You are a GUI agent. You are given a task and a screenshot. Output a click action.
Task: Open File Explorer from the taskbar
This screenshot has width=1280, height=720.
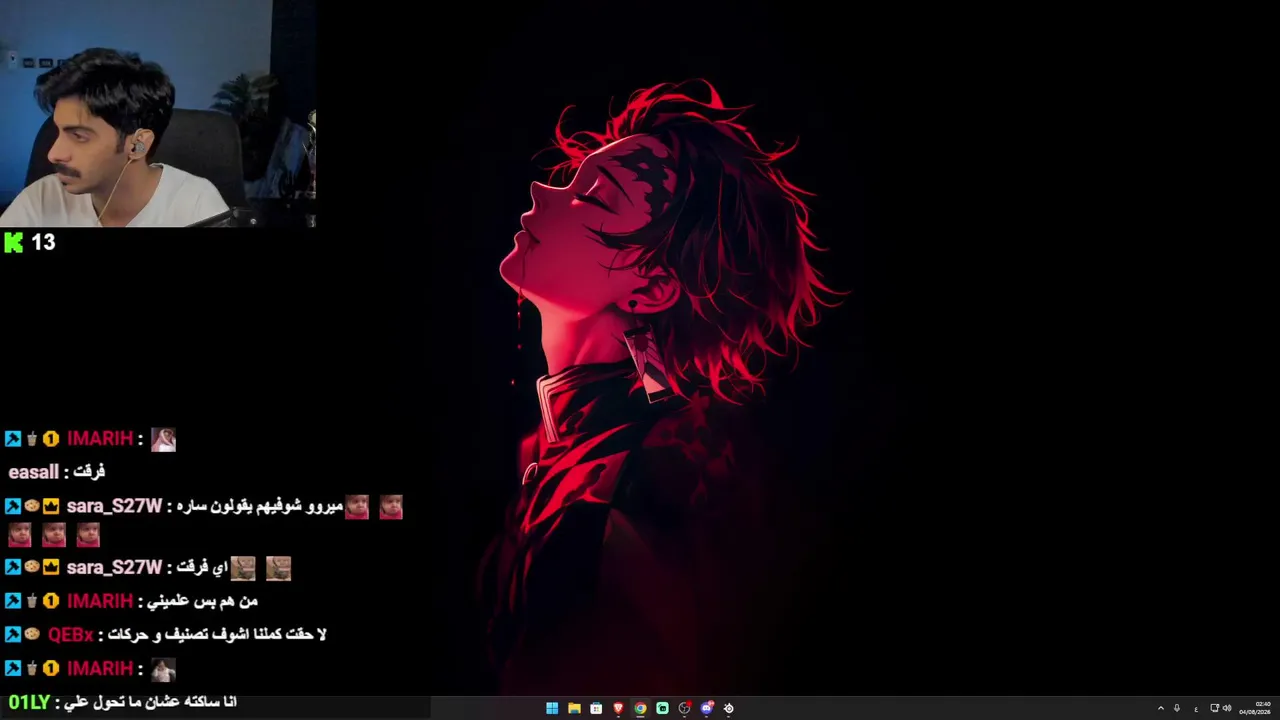pyautogui.click(x=574, y=708)
